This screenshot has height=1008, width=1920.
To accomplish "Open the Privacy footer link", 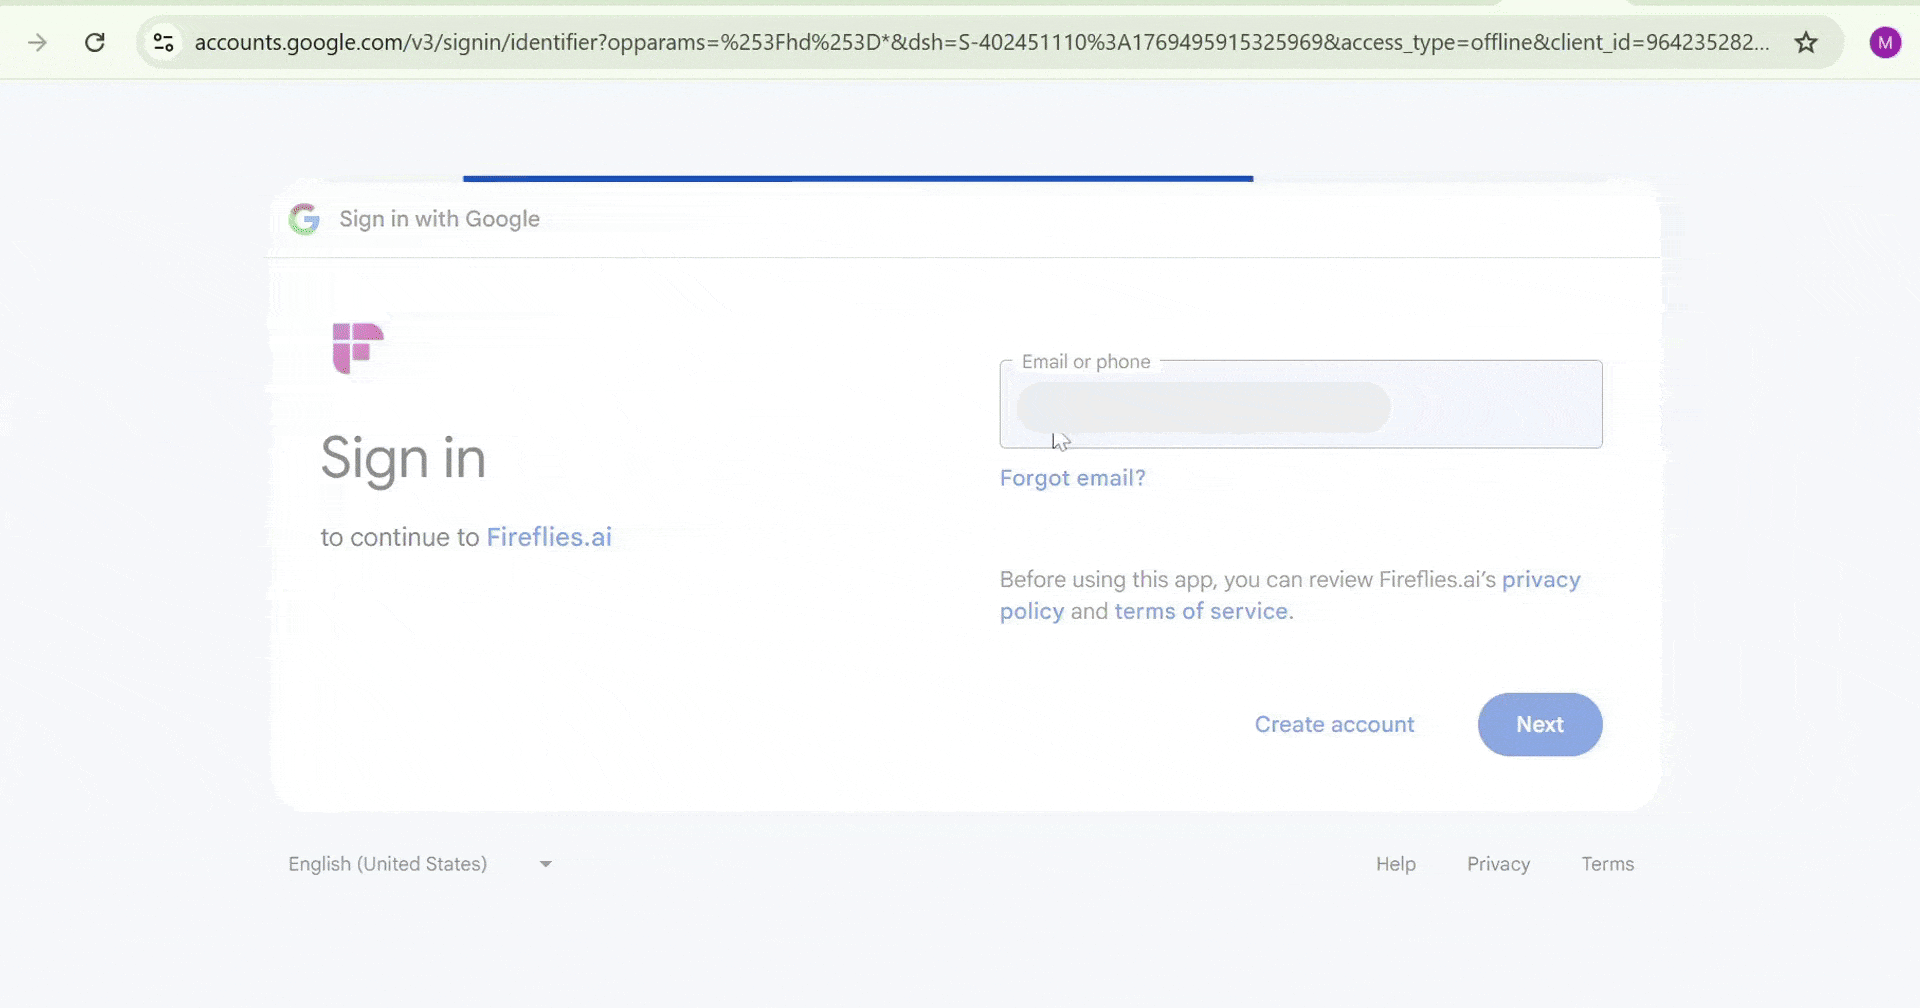I will (1498, 864).
